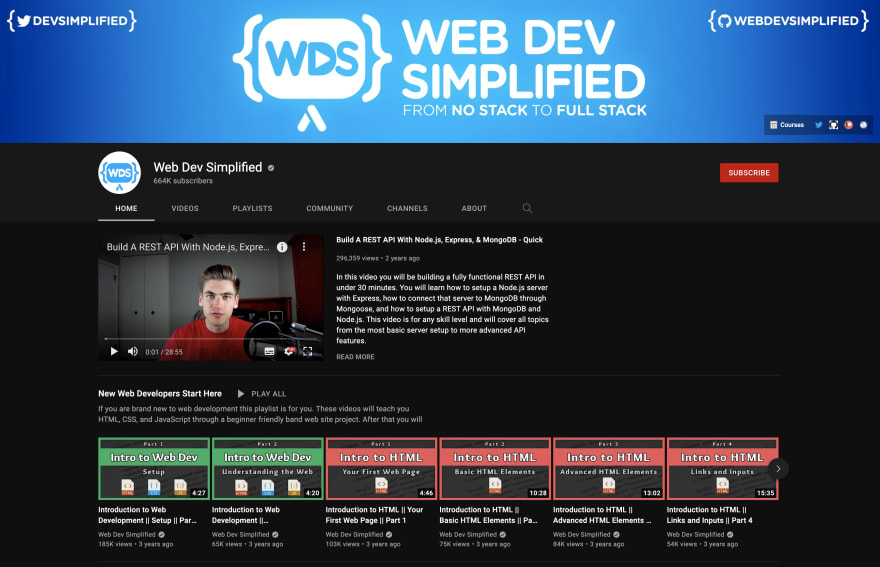Click channel name under the 54K views video
880x567 pixels.
(x=695, y=534)
